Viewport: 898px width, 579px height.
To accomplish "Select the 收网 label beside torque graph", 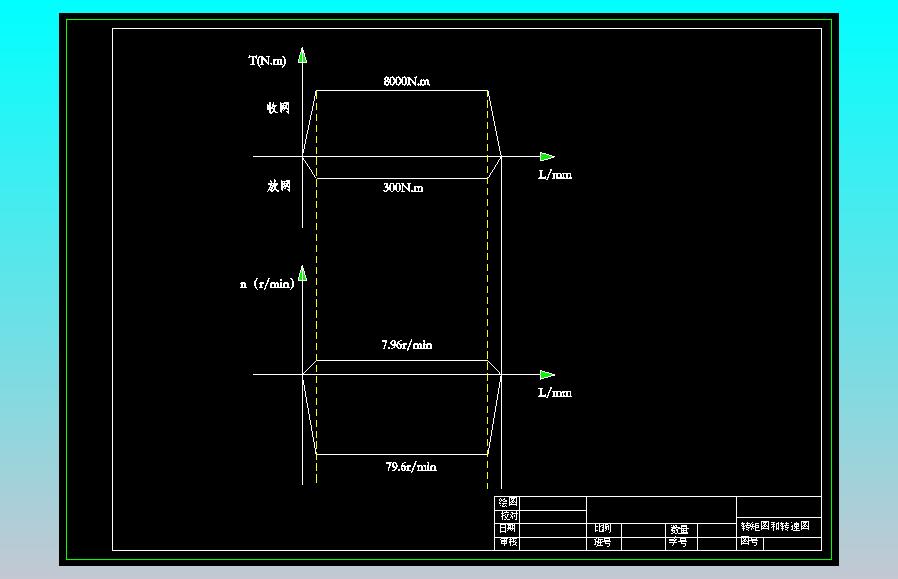I will coord(278,108).
